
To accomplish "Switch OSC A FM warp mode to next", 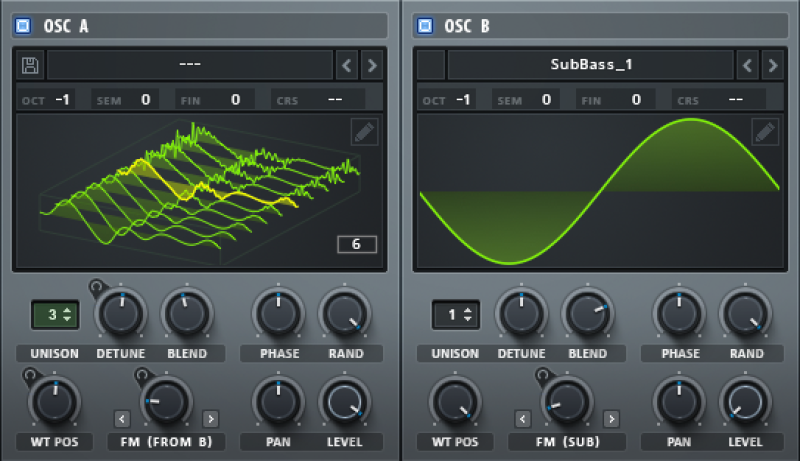I will pyautogui.click(x=211, y=419).
